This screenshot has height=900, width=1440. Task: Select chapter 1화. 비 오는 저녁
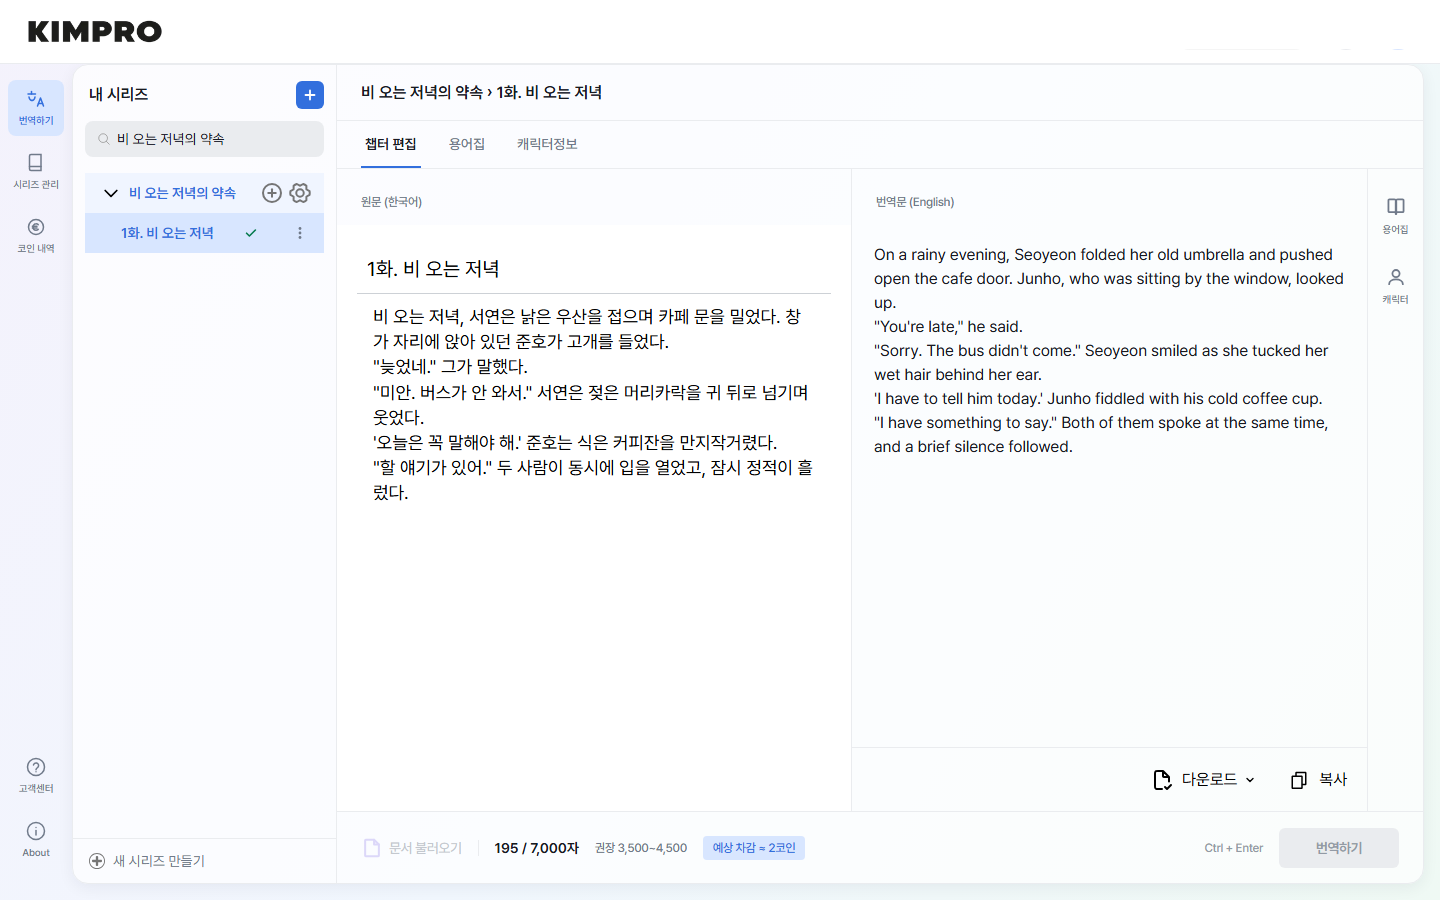point(167,233)
